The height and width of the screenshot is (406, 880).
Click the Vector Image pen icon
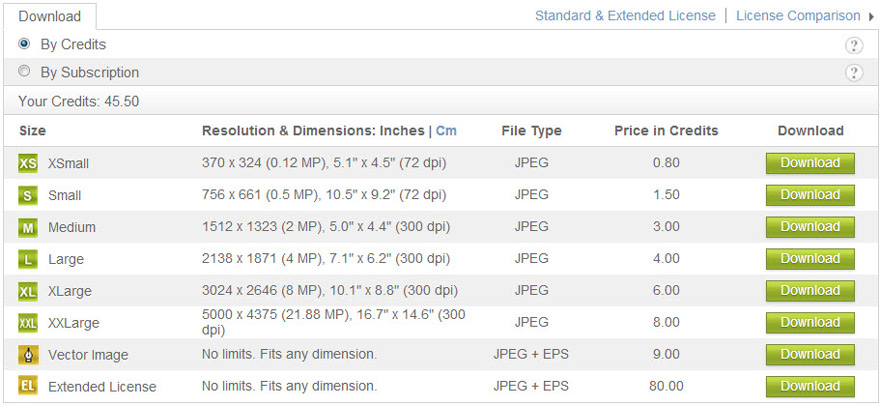pos(28,355)
